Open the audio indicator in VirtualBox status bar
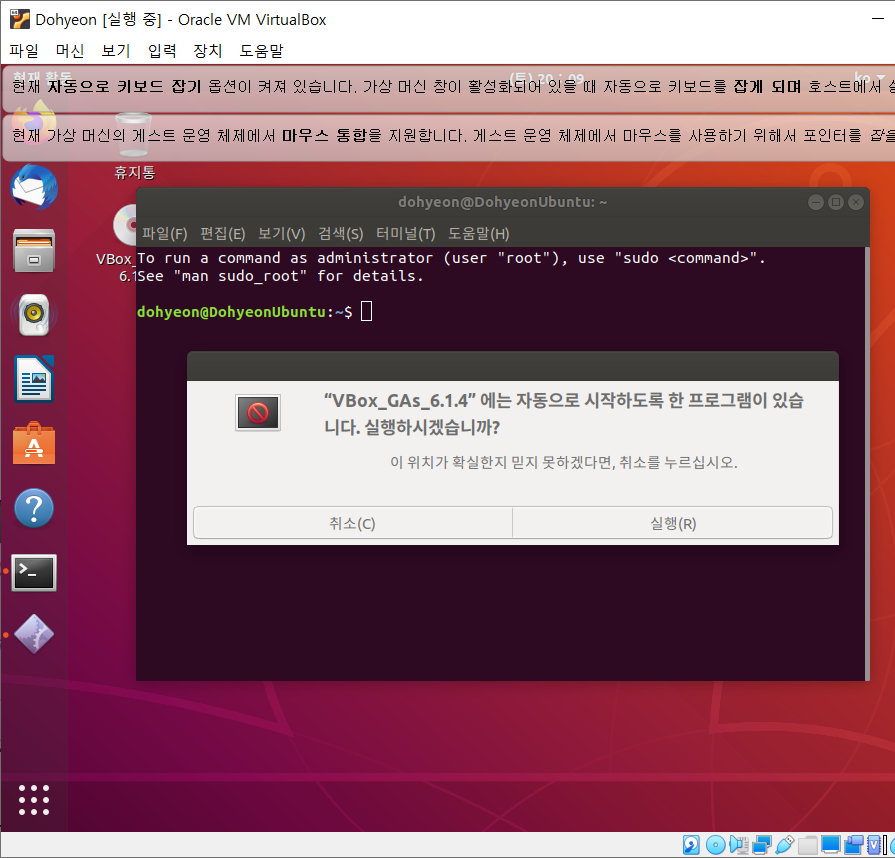The width and height of the screenshot is (895, 858). (x=739, y=845)
